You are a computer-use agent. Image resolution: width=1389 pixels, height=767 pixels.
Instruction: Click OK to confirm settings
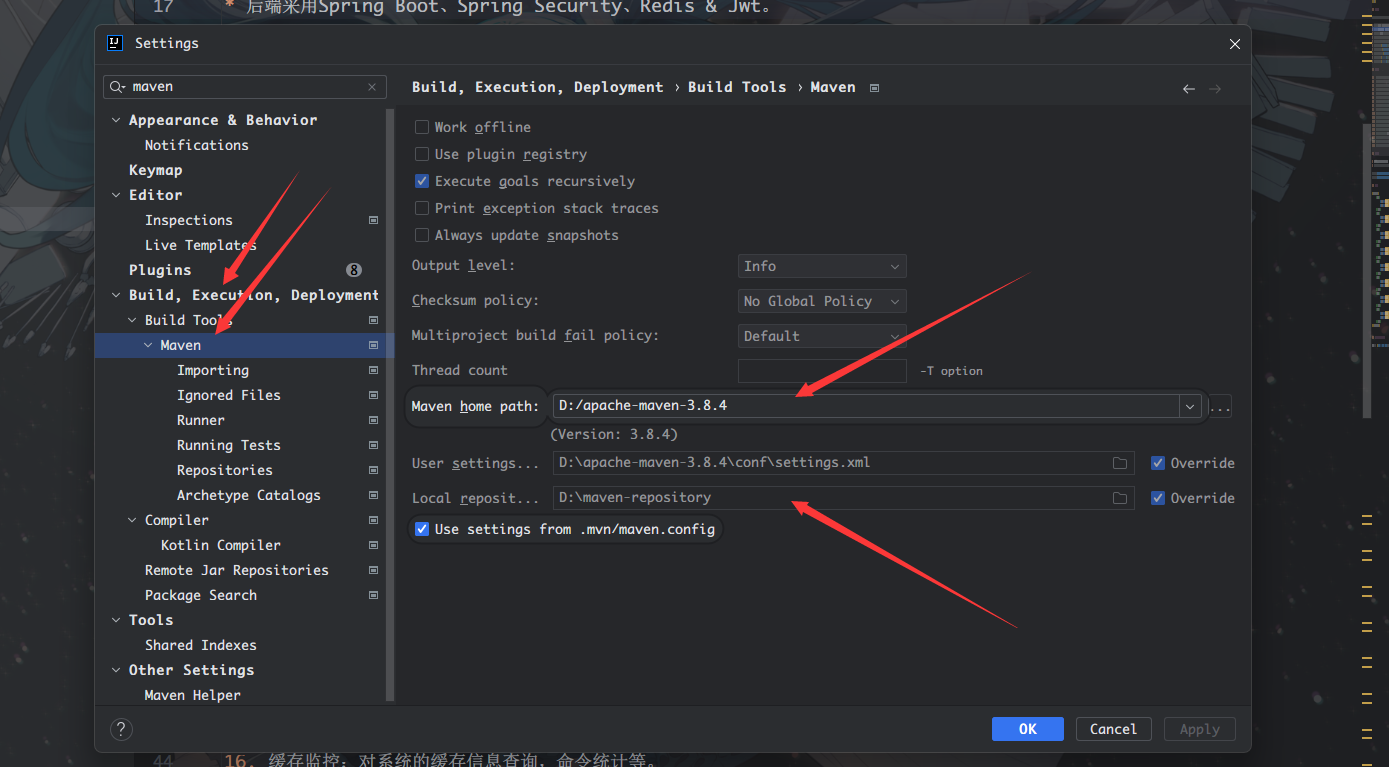pyautogui.click(x=1028, y=729)
